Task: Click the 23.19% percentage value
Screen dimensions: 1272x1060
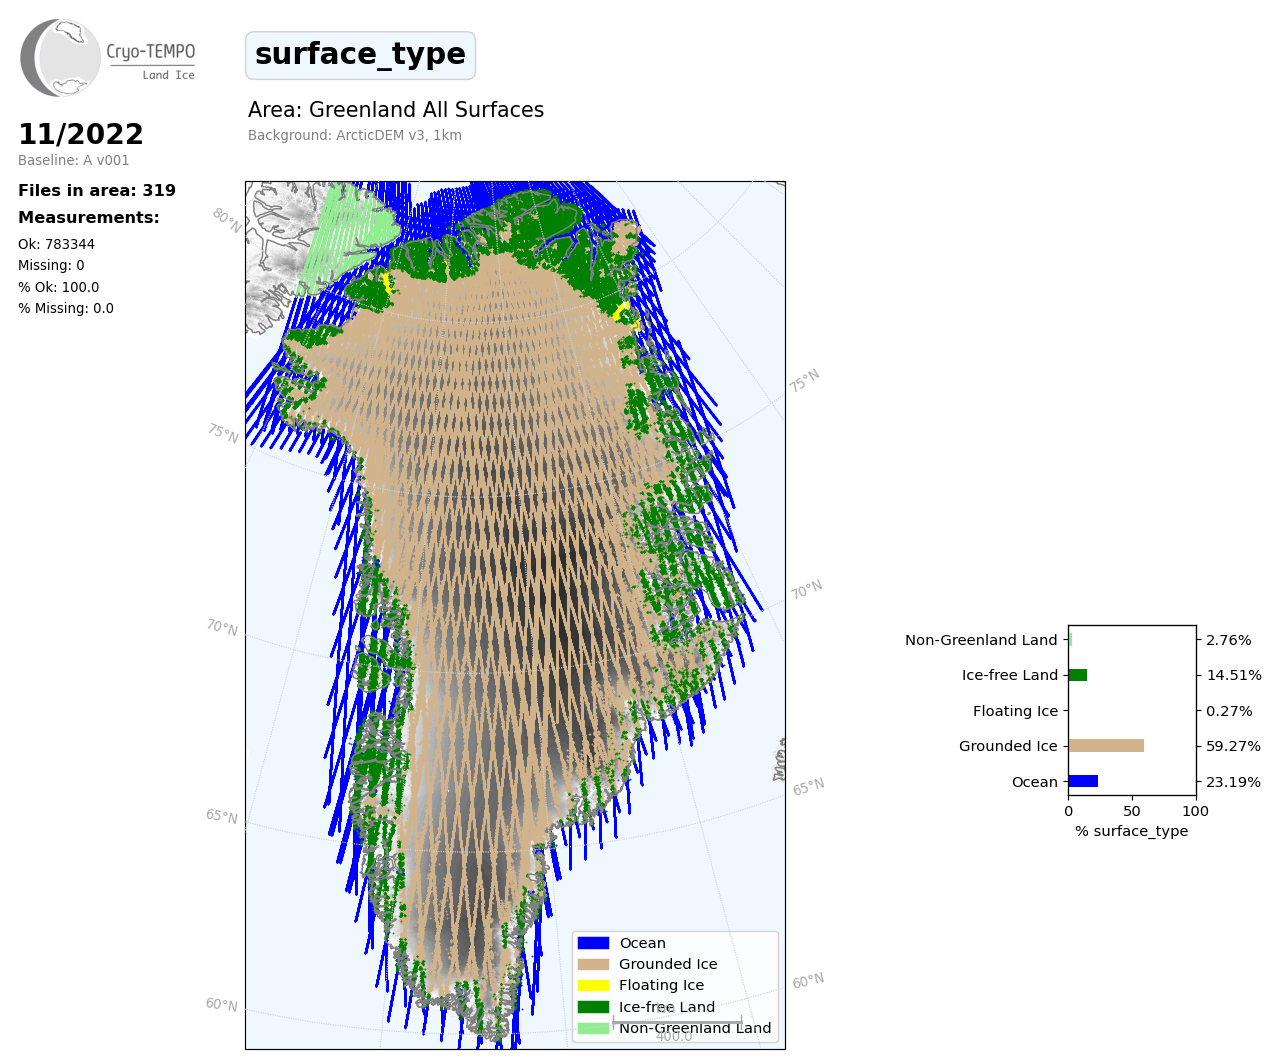Action: (x=1234, y=782)
